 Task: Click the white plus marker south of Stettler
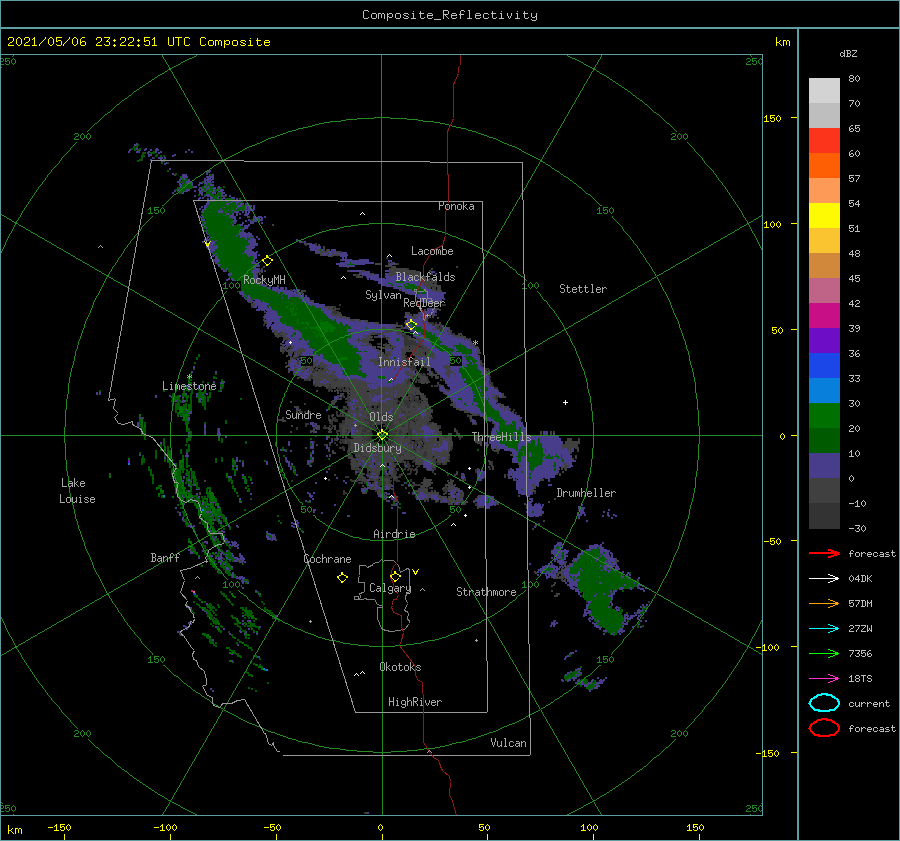click(565, 402)
